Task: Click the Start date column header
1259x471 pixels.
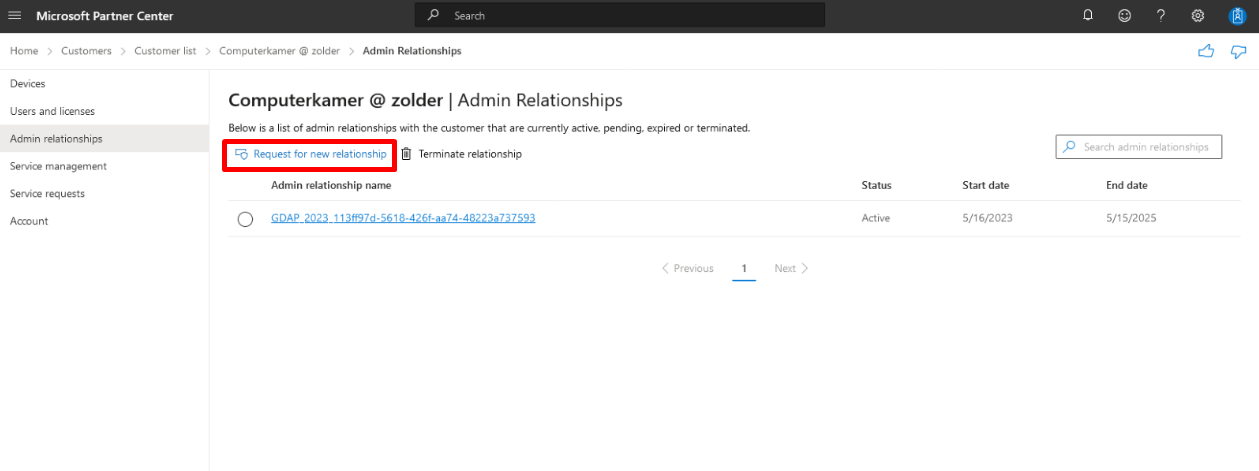Action: click(986, 185)
